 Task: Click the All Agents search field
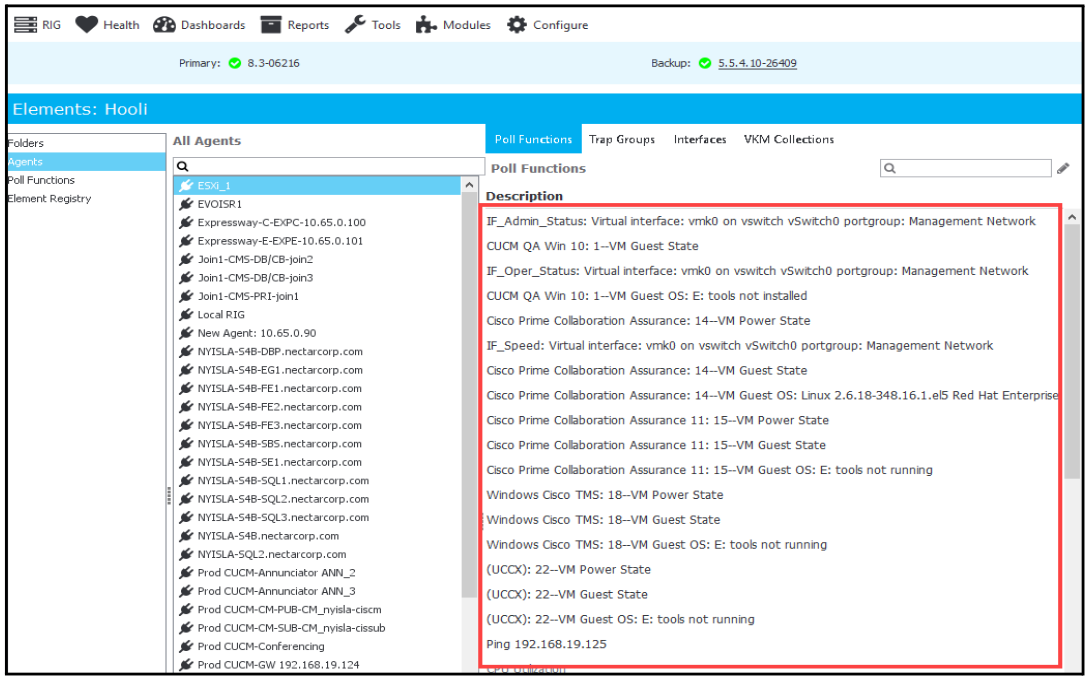pyautogui.click(x=329, y=166)
